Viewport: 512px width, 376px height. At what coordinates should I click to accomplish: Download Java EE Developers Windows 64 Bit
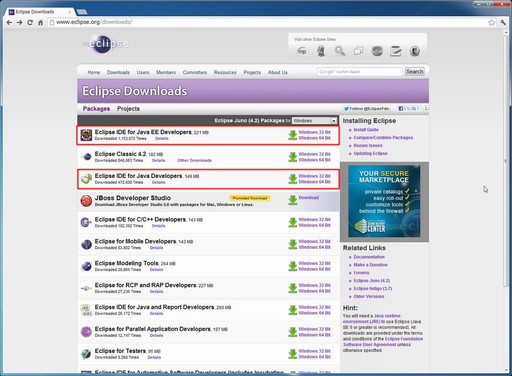pyautogui.click(x=315, y=138)
